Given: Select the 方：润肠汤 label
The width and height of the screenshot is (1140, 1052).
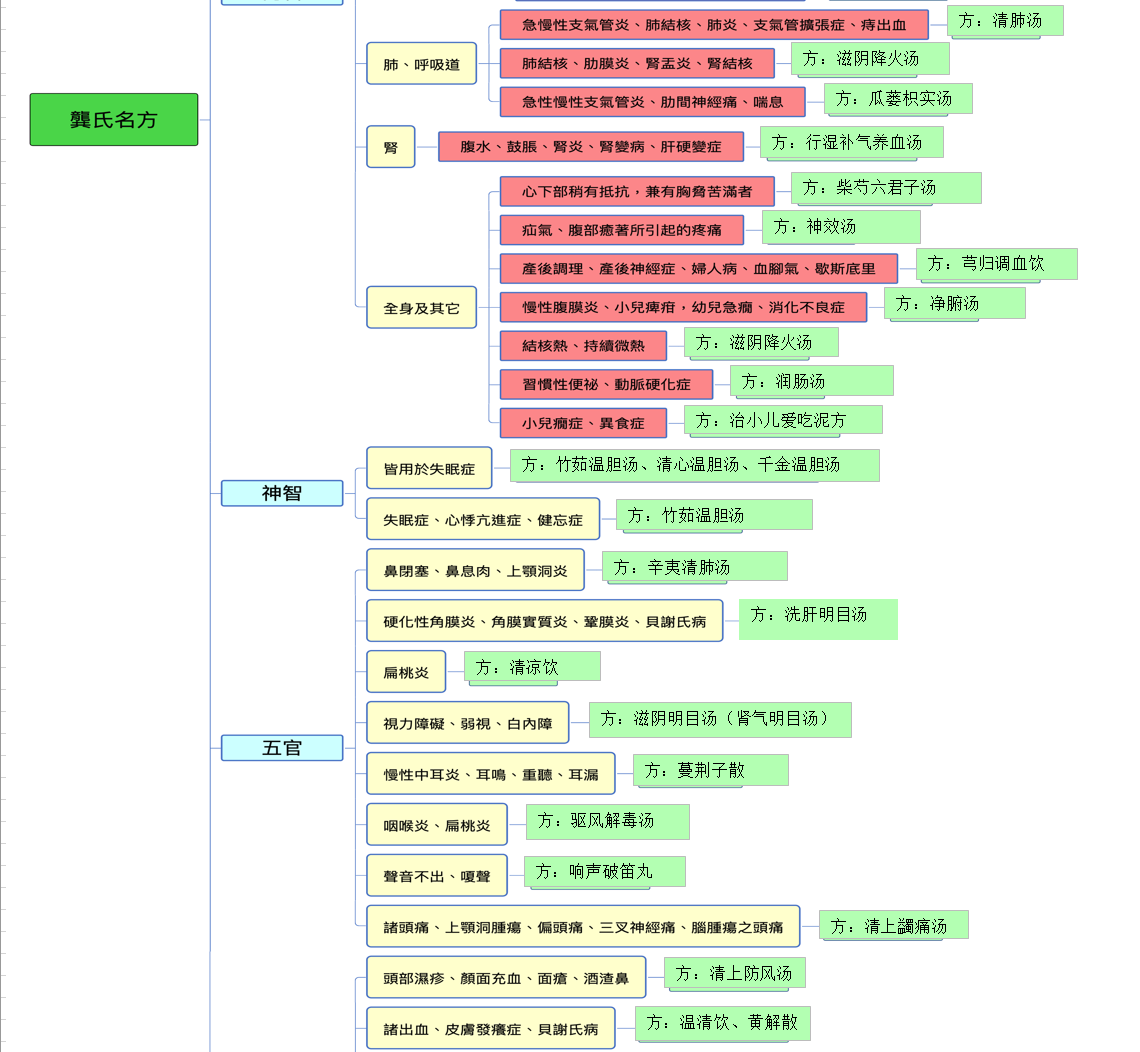Looking at the screenshot, I should tap(811, 381).
